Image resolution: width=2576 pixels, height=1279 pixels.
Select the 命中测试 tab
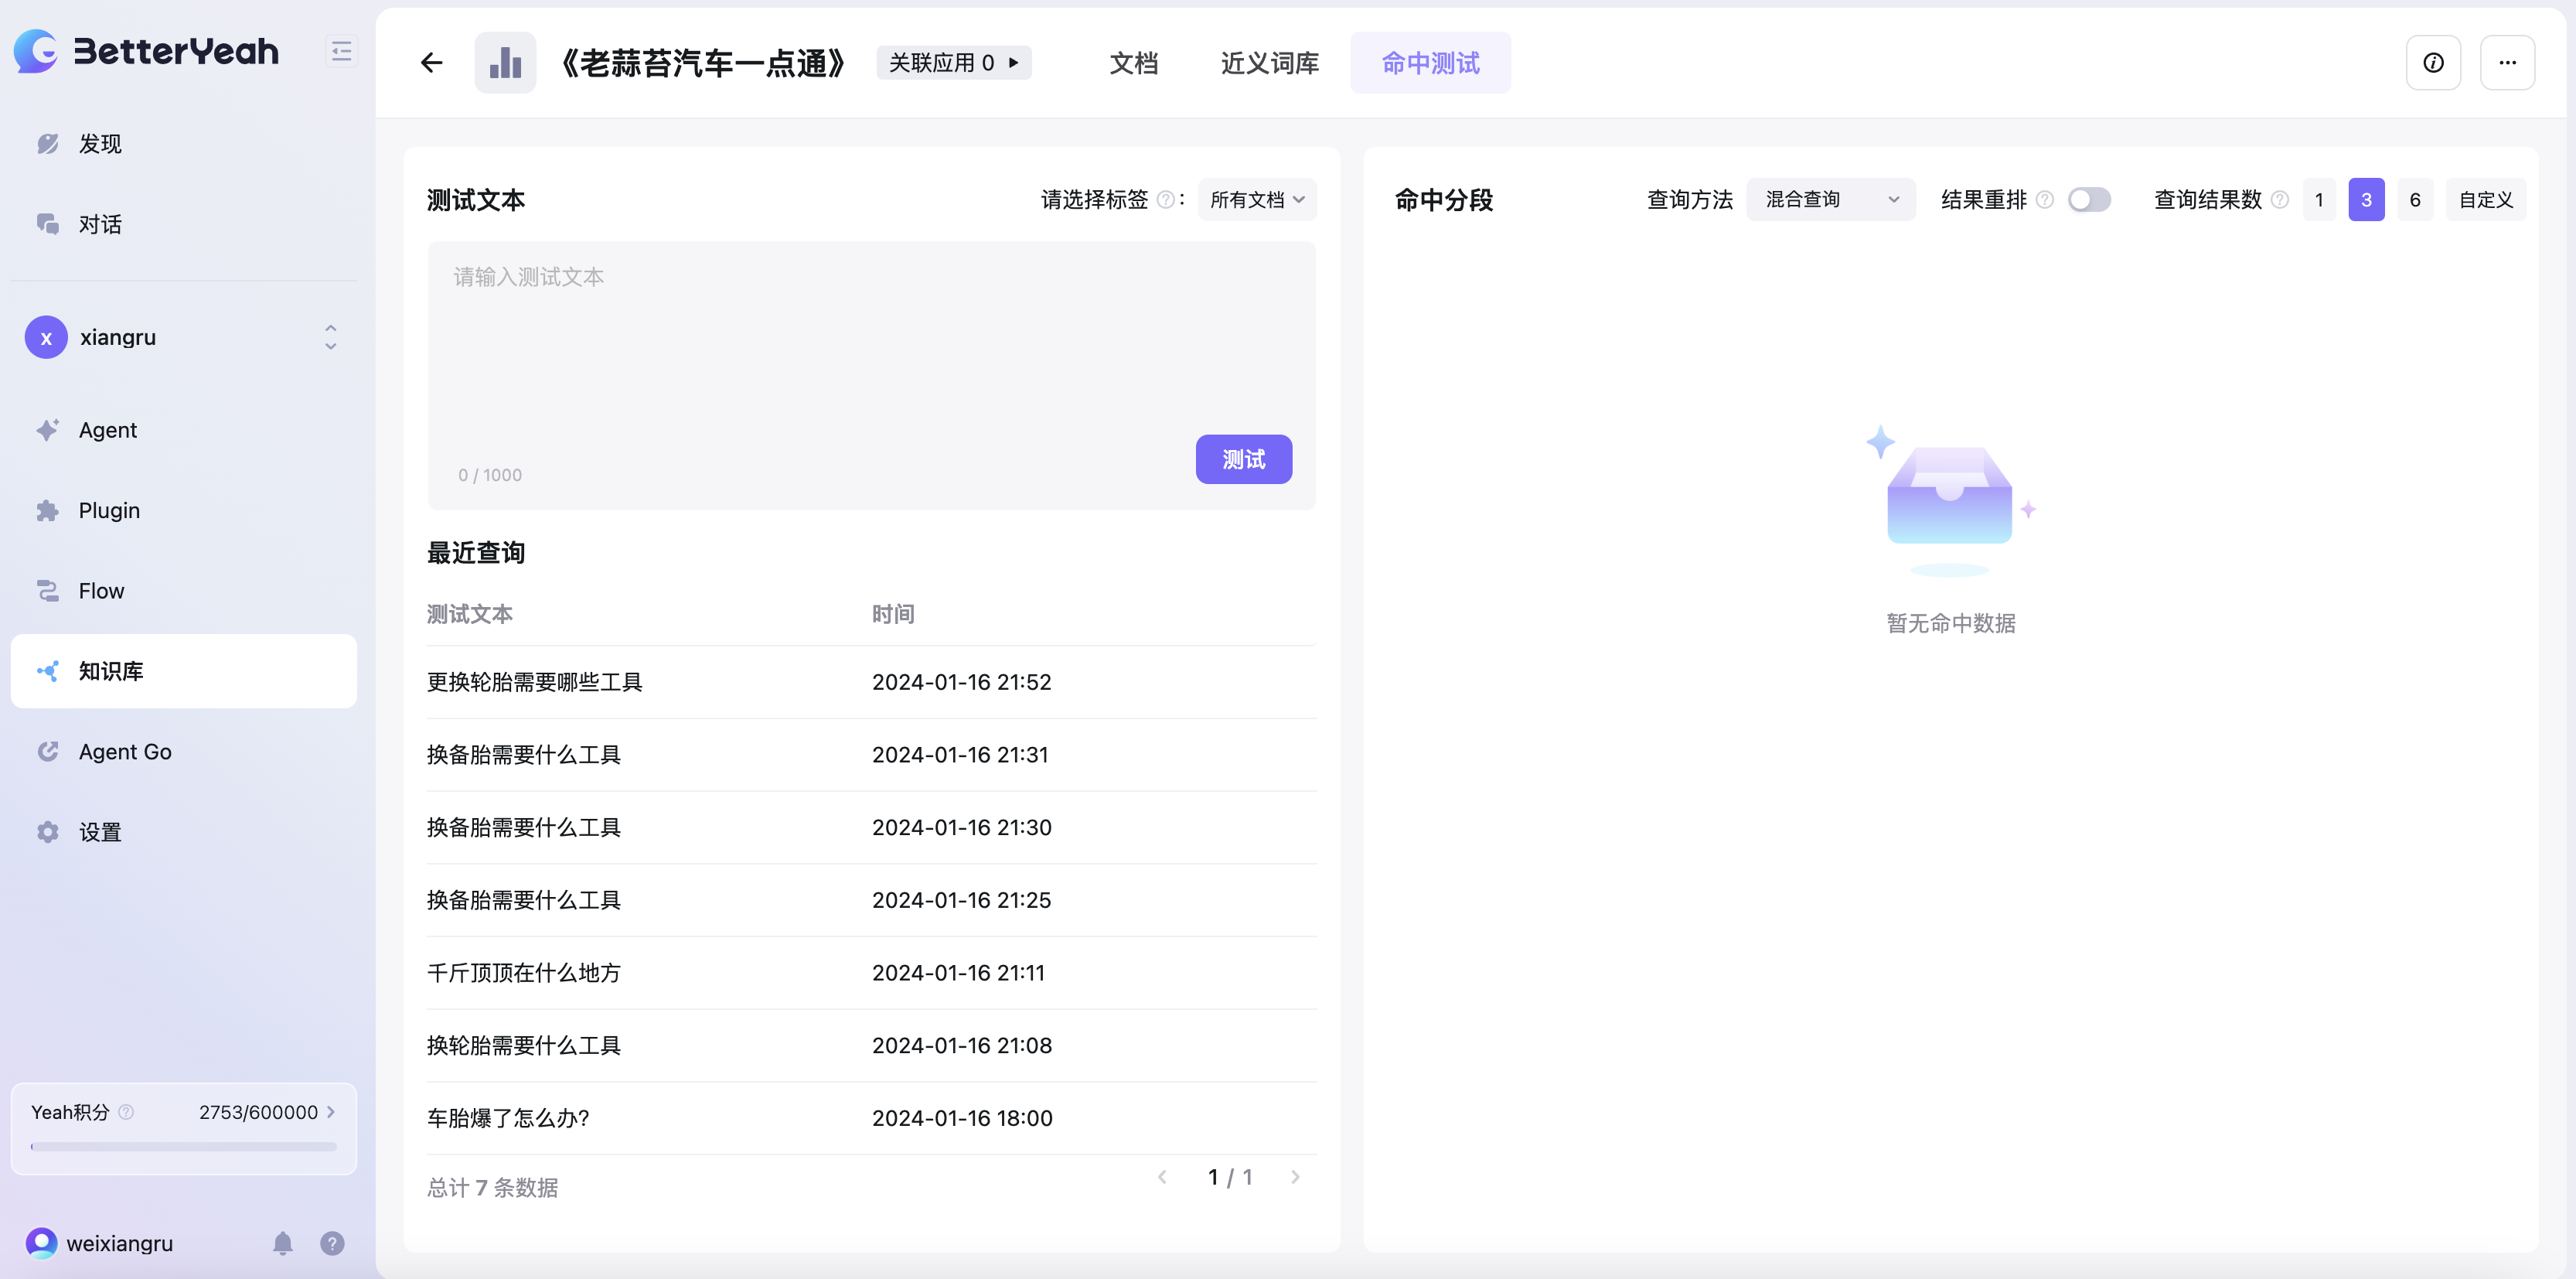point(1430,63)
